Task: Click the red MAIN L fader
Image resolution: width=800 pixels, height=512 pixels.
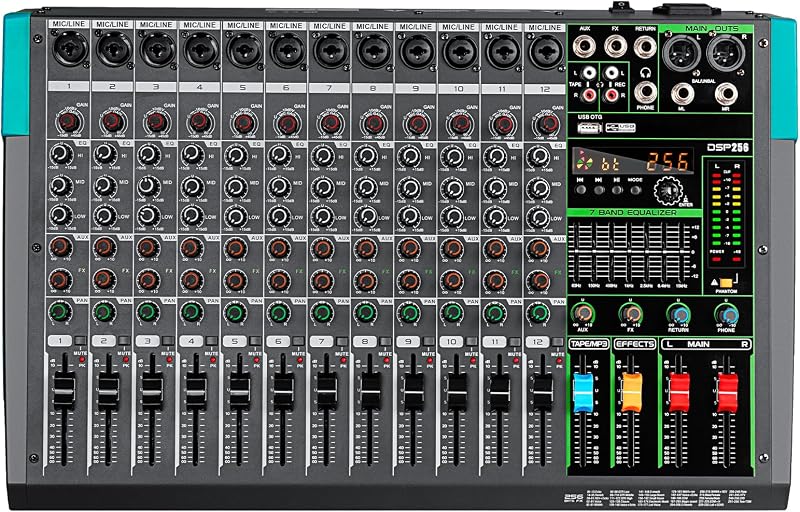Action: point(679,393)
